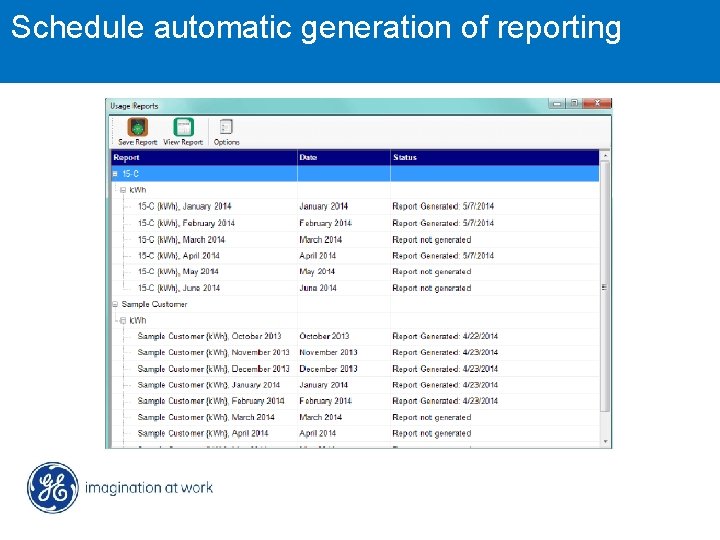
Task: Select Sample Customer (kWh), November 2013 row
Action: (x=355, y=353)
